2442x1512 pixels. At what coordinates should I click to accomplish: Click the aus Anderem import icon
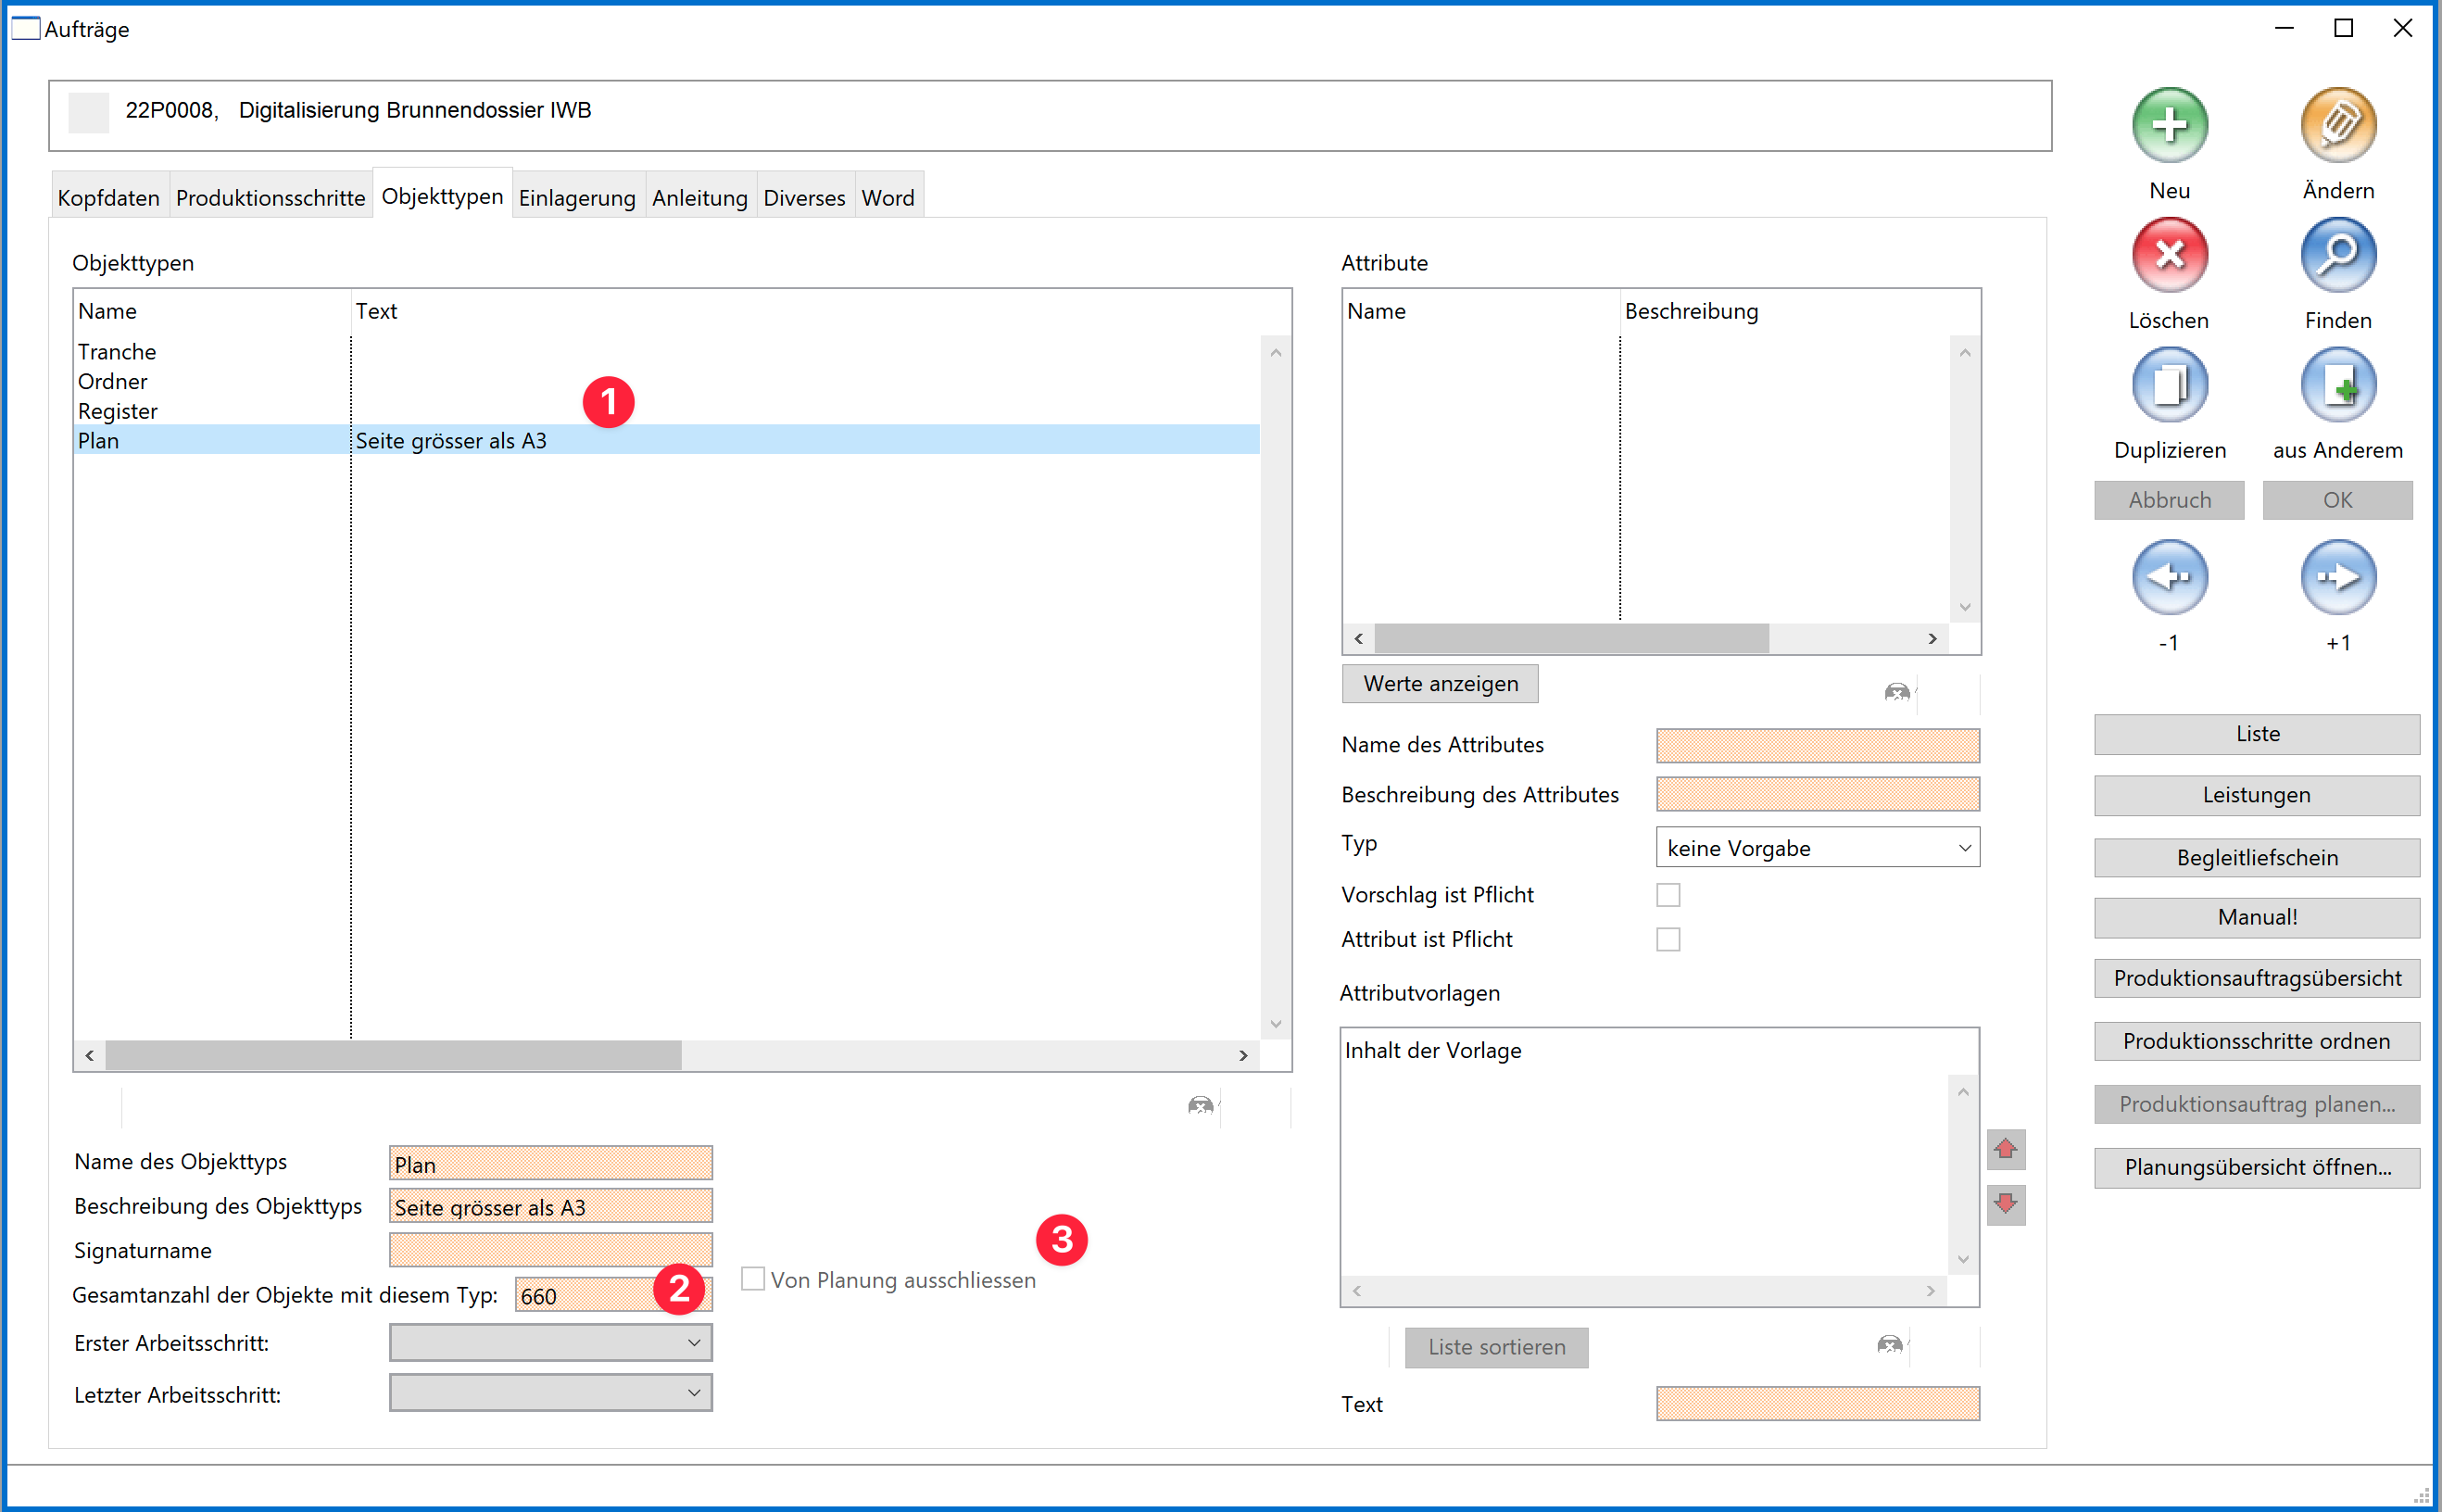[2337, 385]
